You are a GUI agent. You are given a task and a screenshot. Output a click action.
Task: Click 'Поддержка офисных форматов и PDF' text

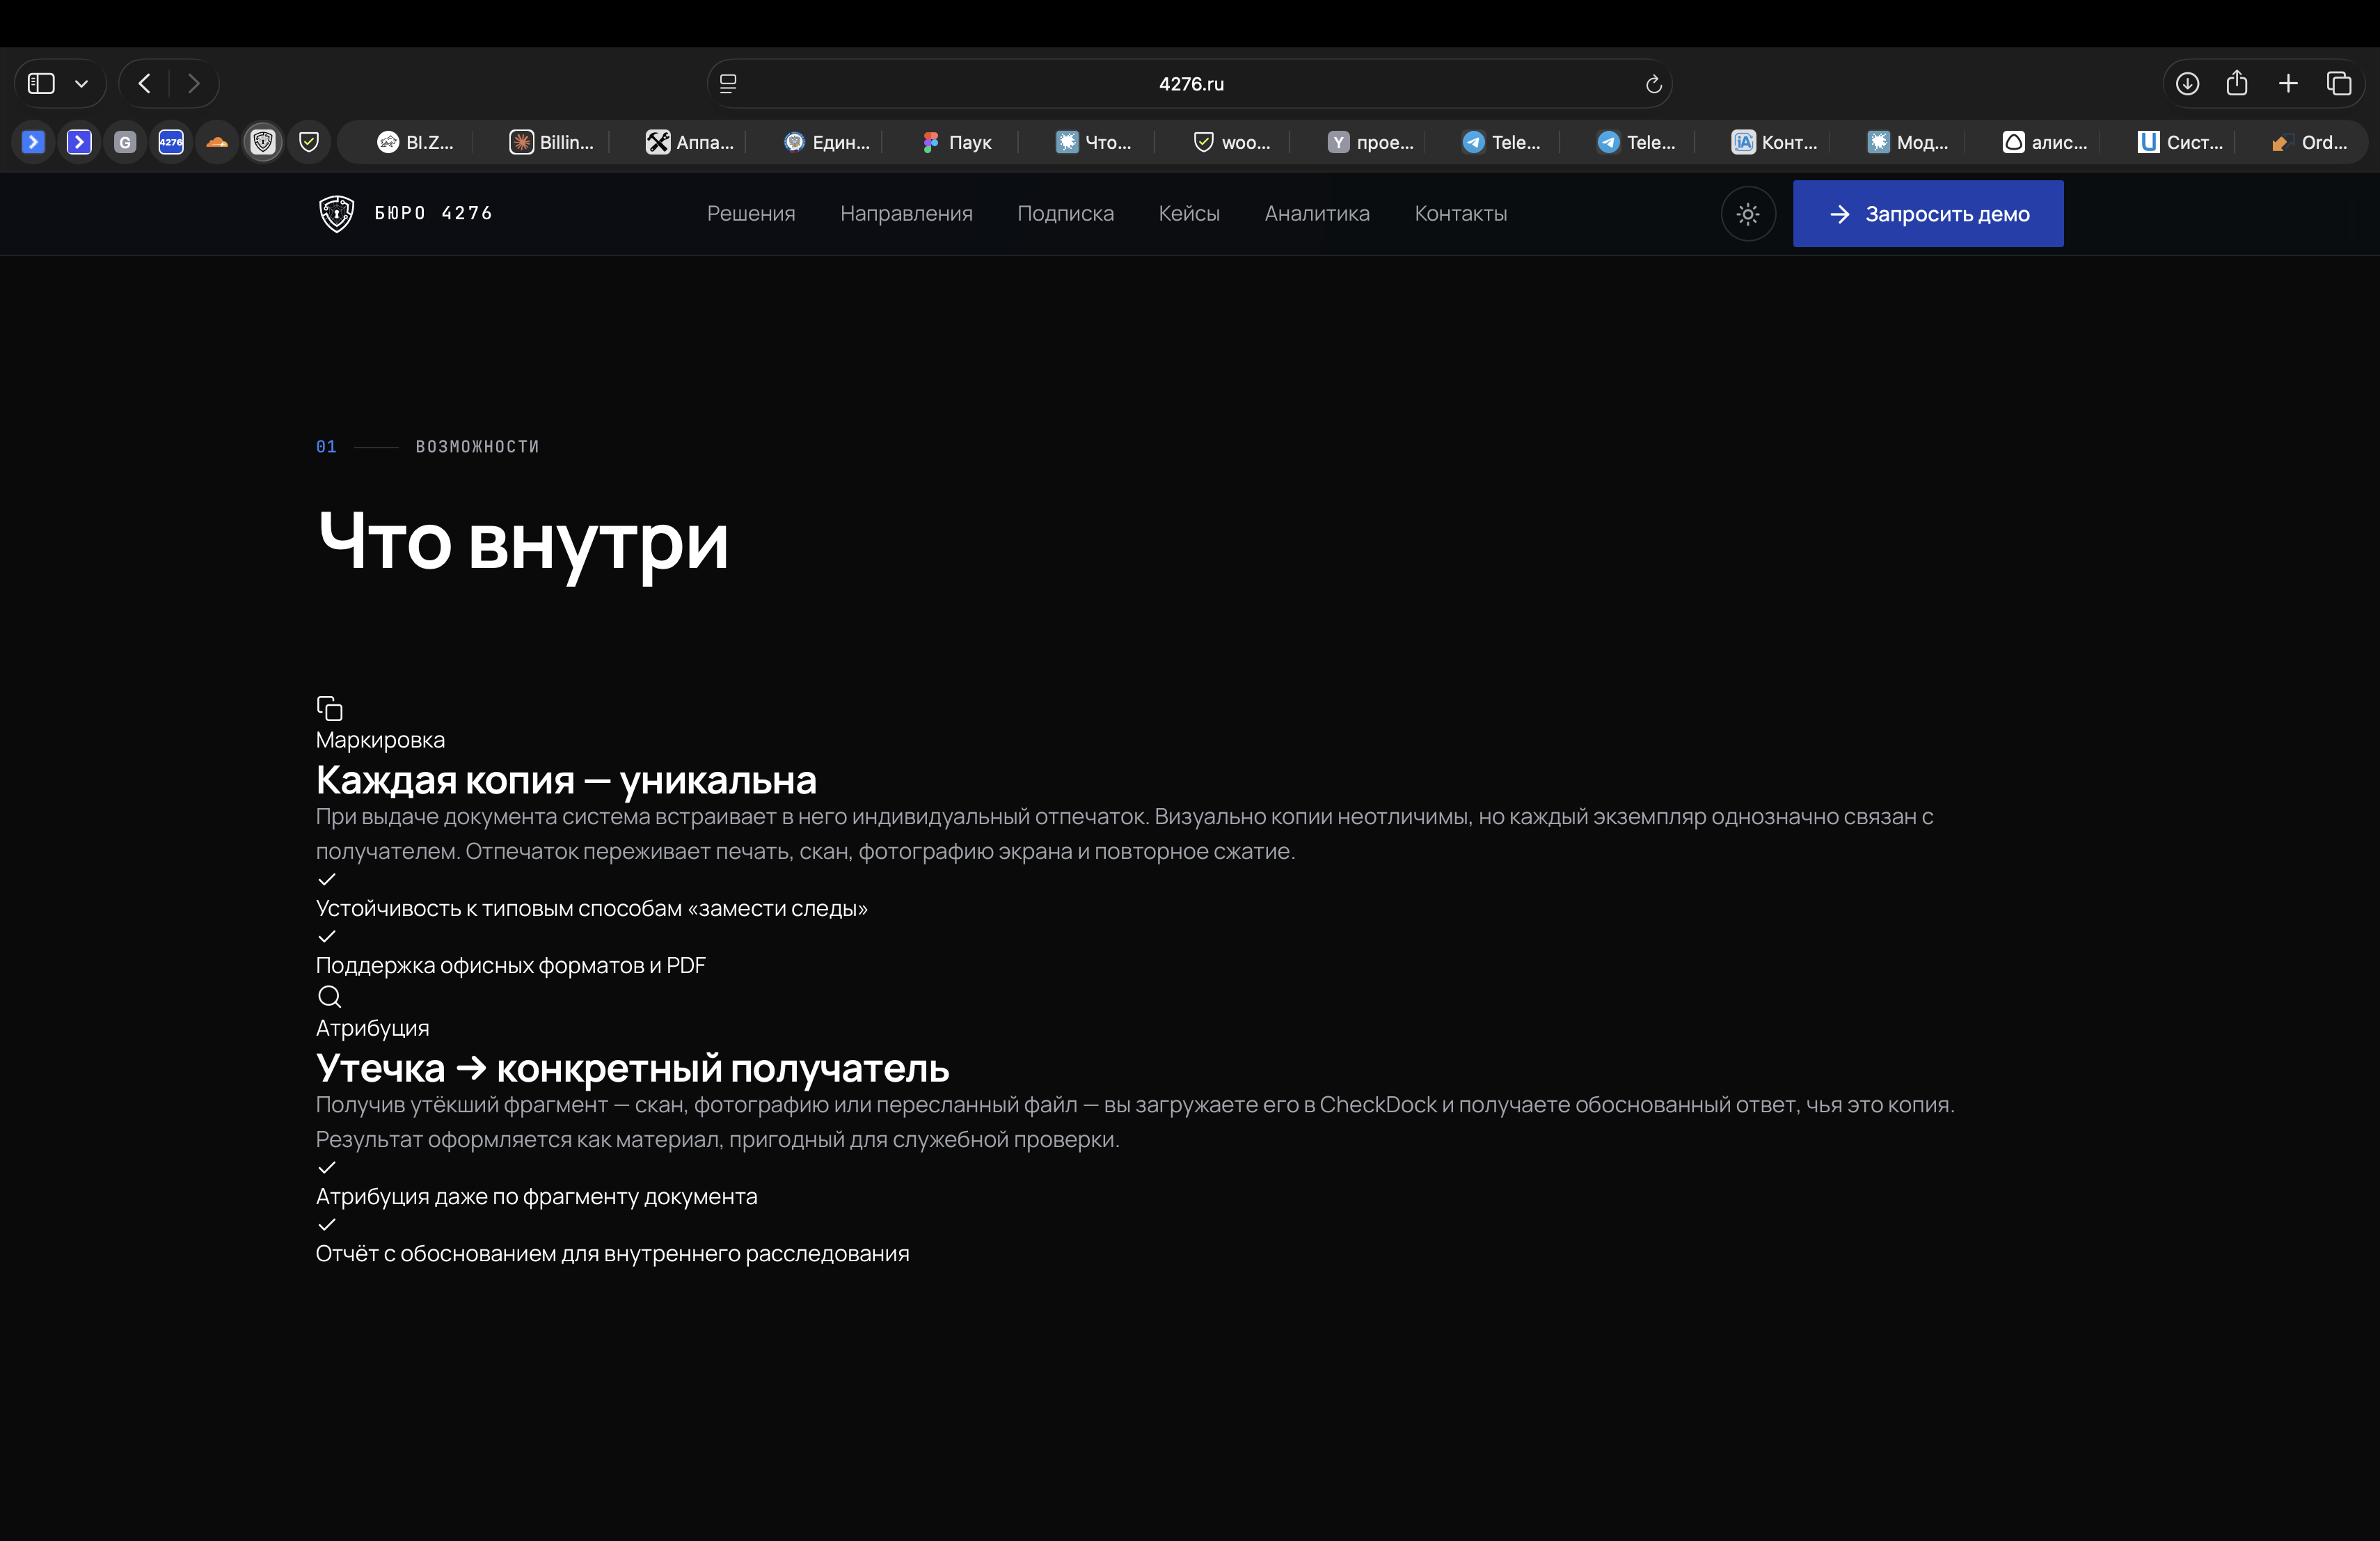pyautogui.click(x=511, y=965)
